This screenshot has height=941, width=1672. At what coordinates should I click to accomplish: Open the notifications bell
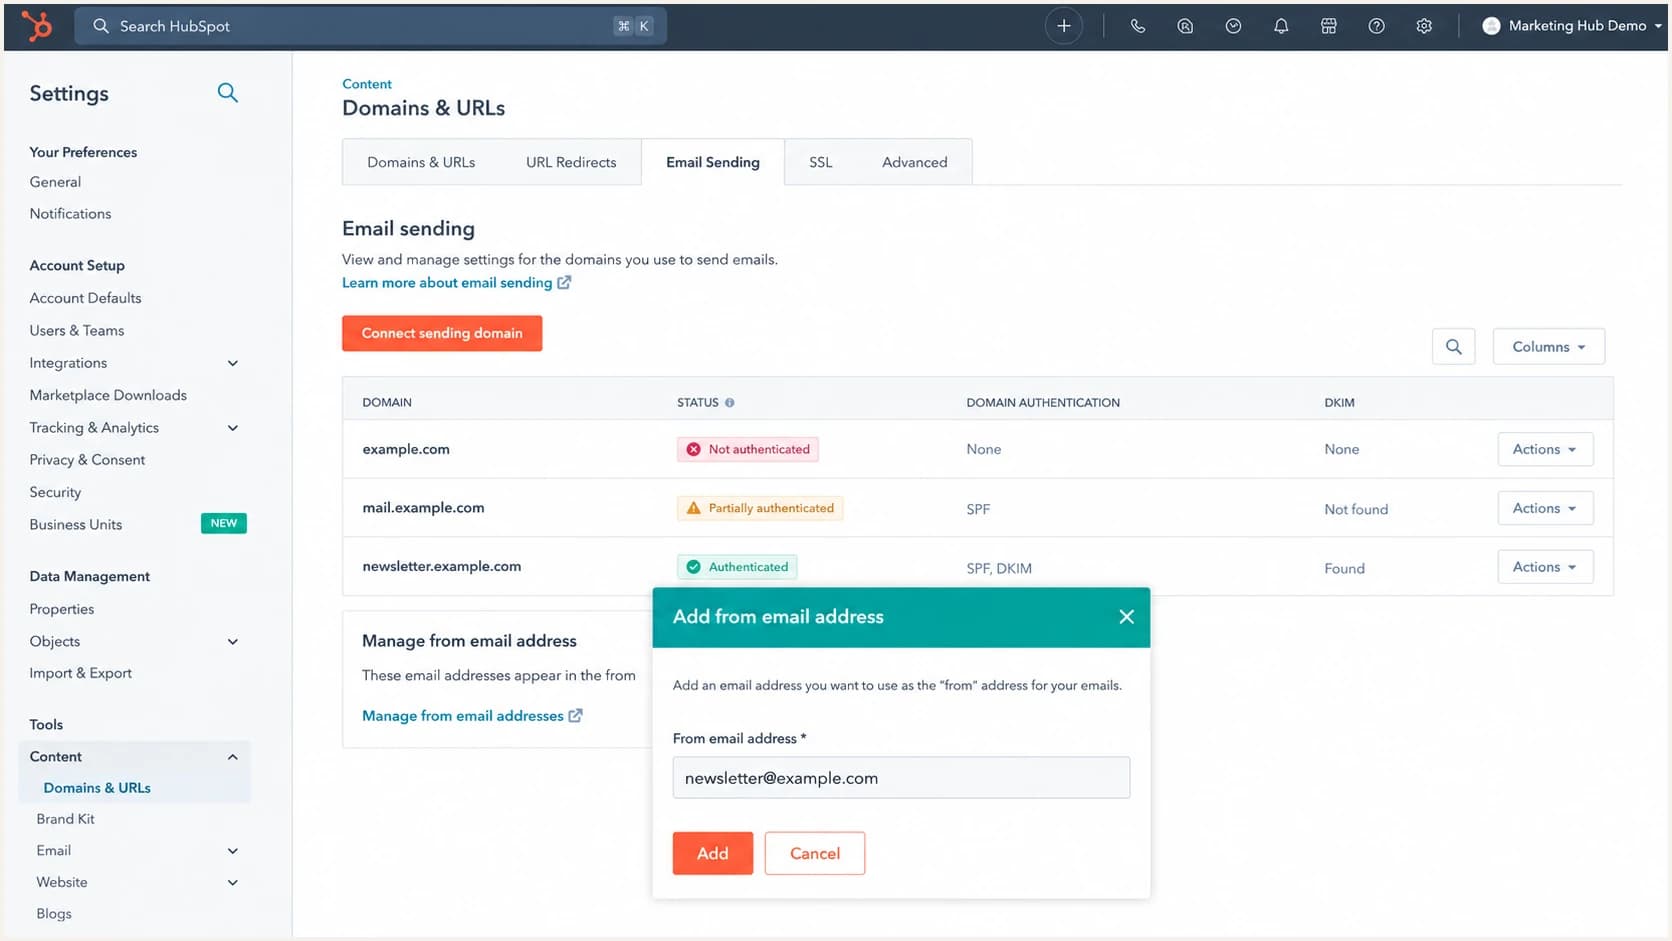click(1281, 26)
